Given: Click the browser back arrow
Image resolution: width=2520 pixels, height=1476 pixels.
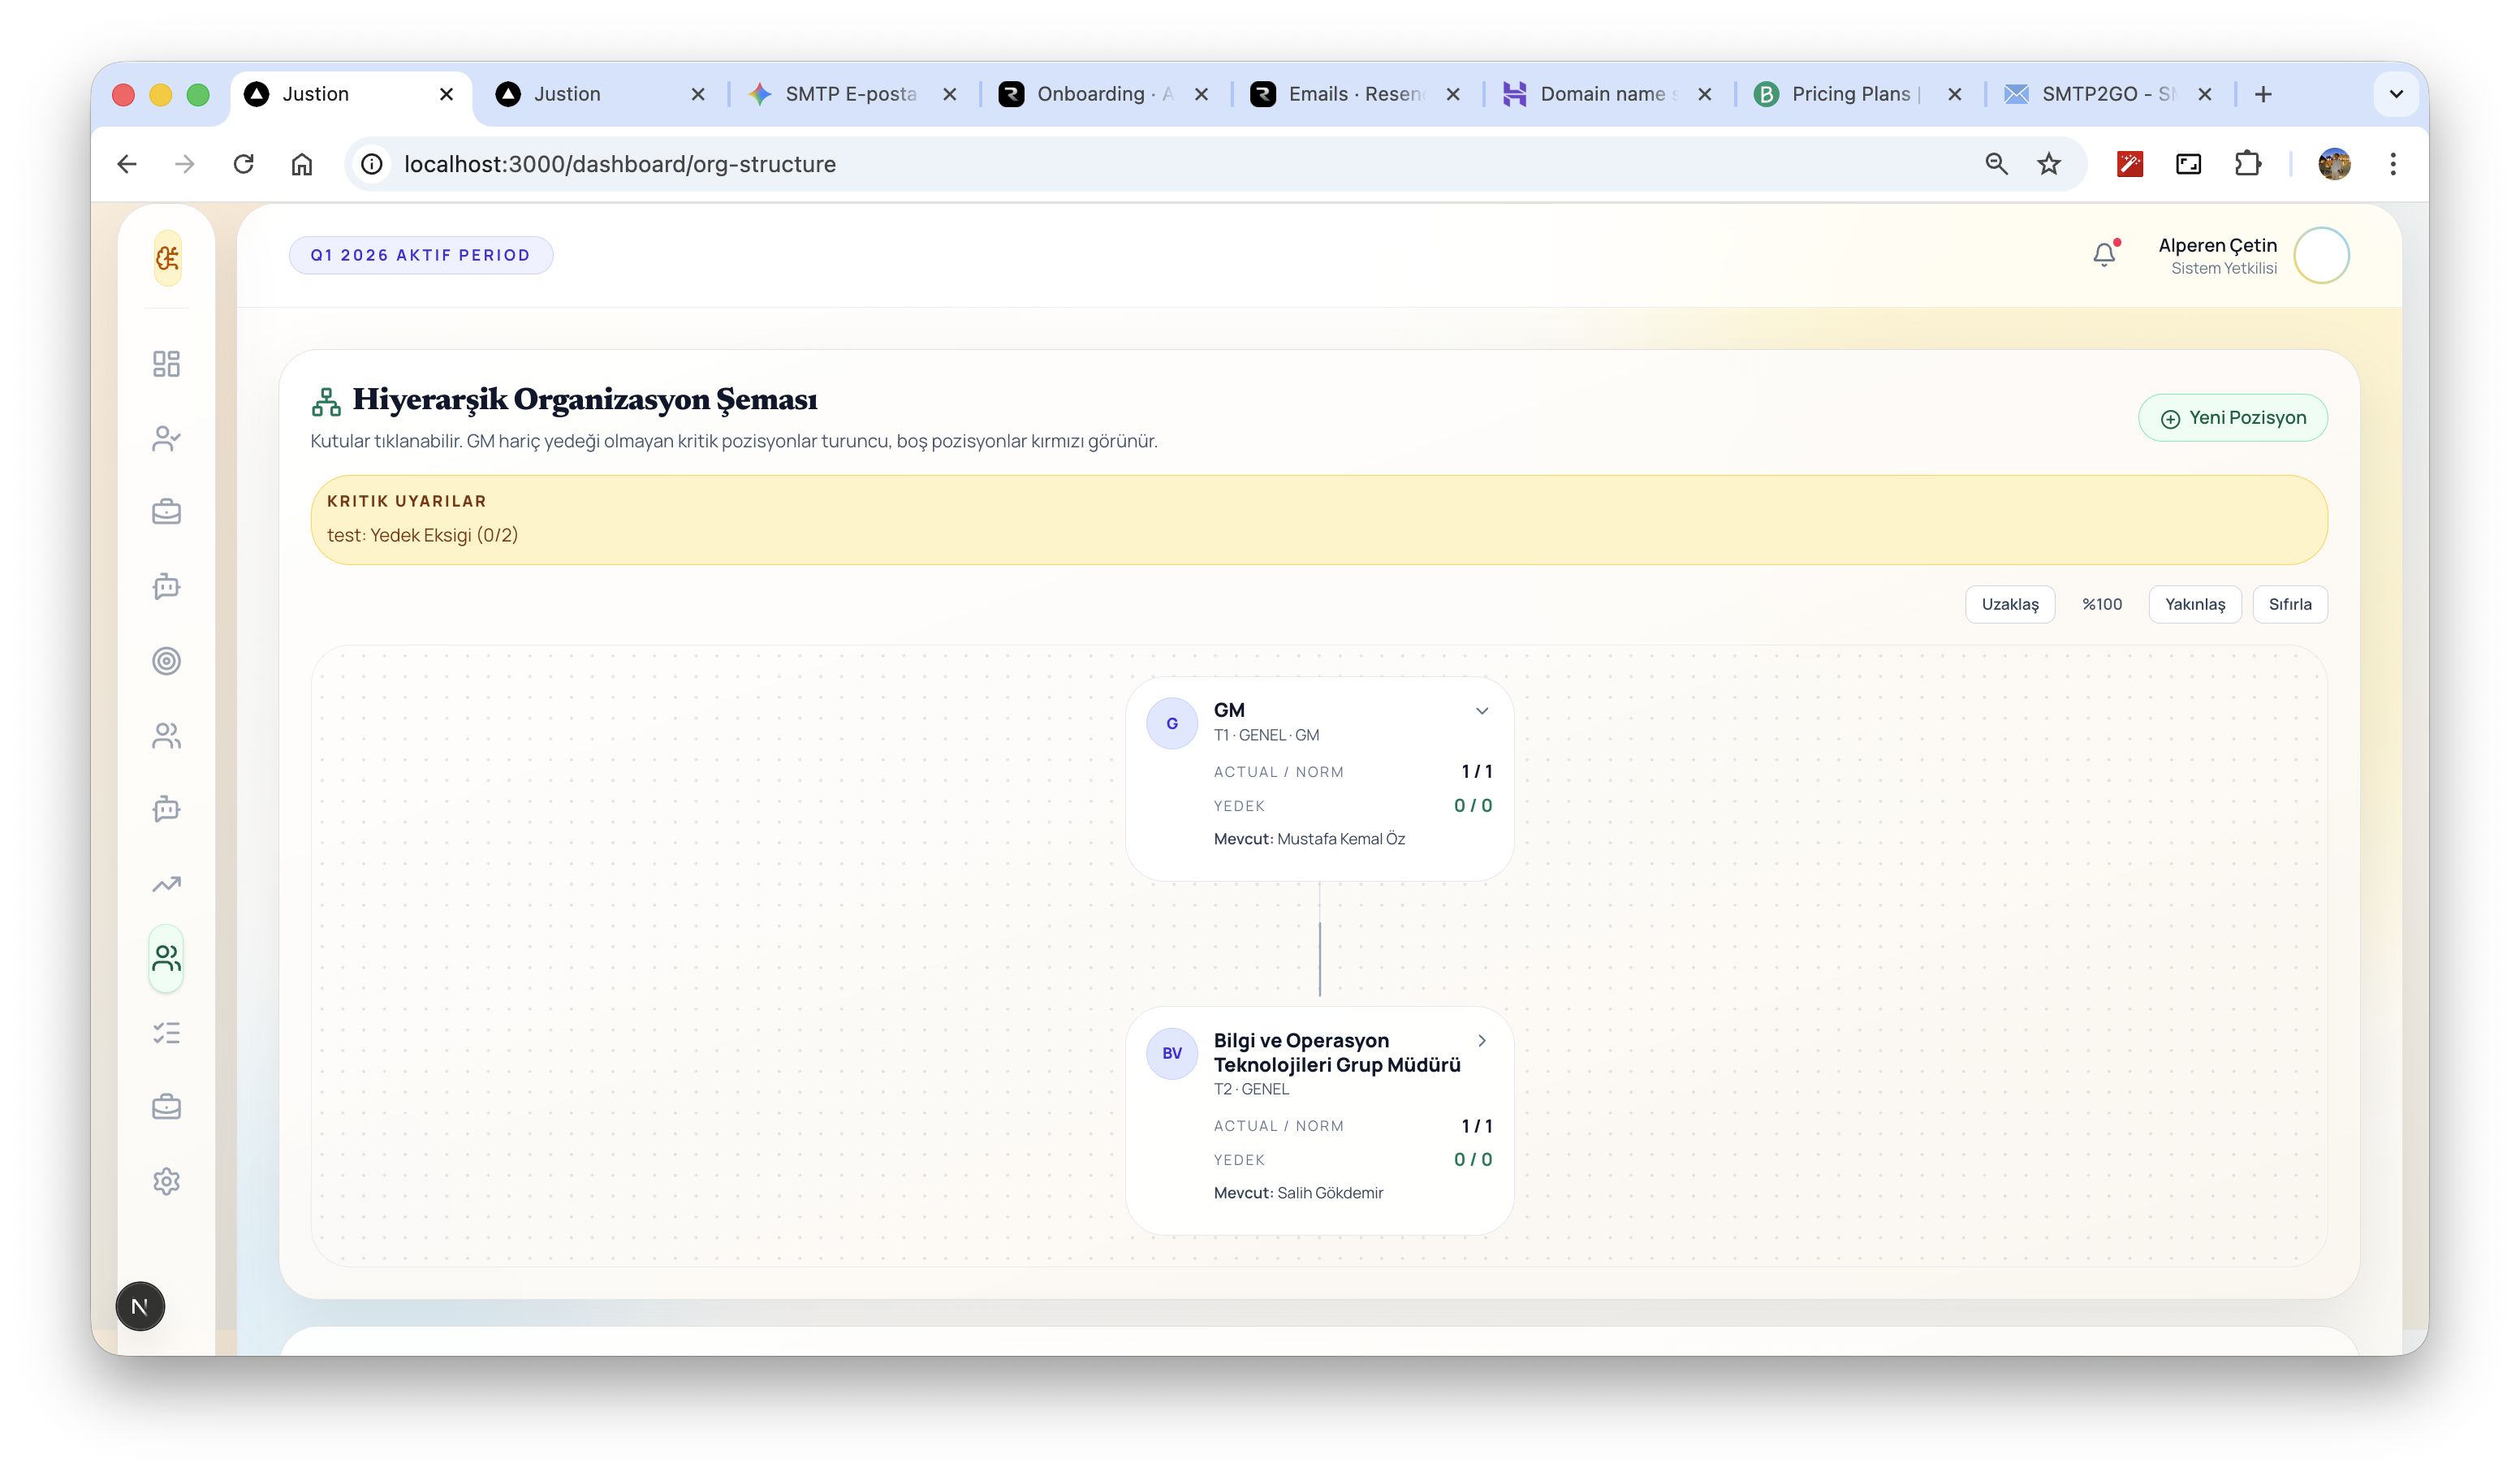Looking at the screenshot, I should [x=127, y=164].
